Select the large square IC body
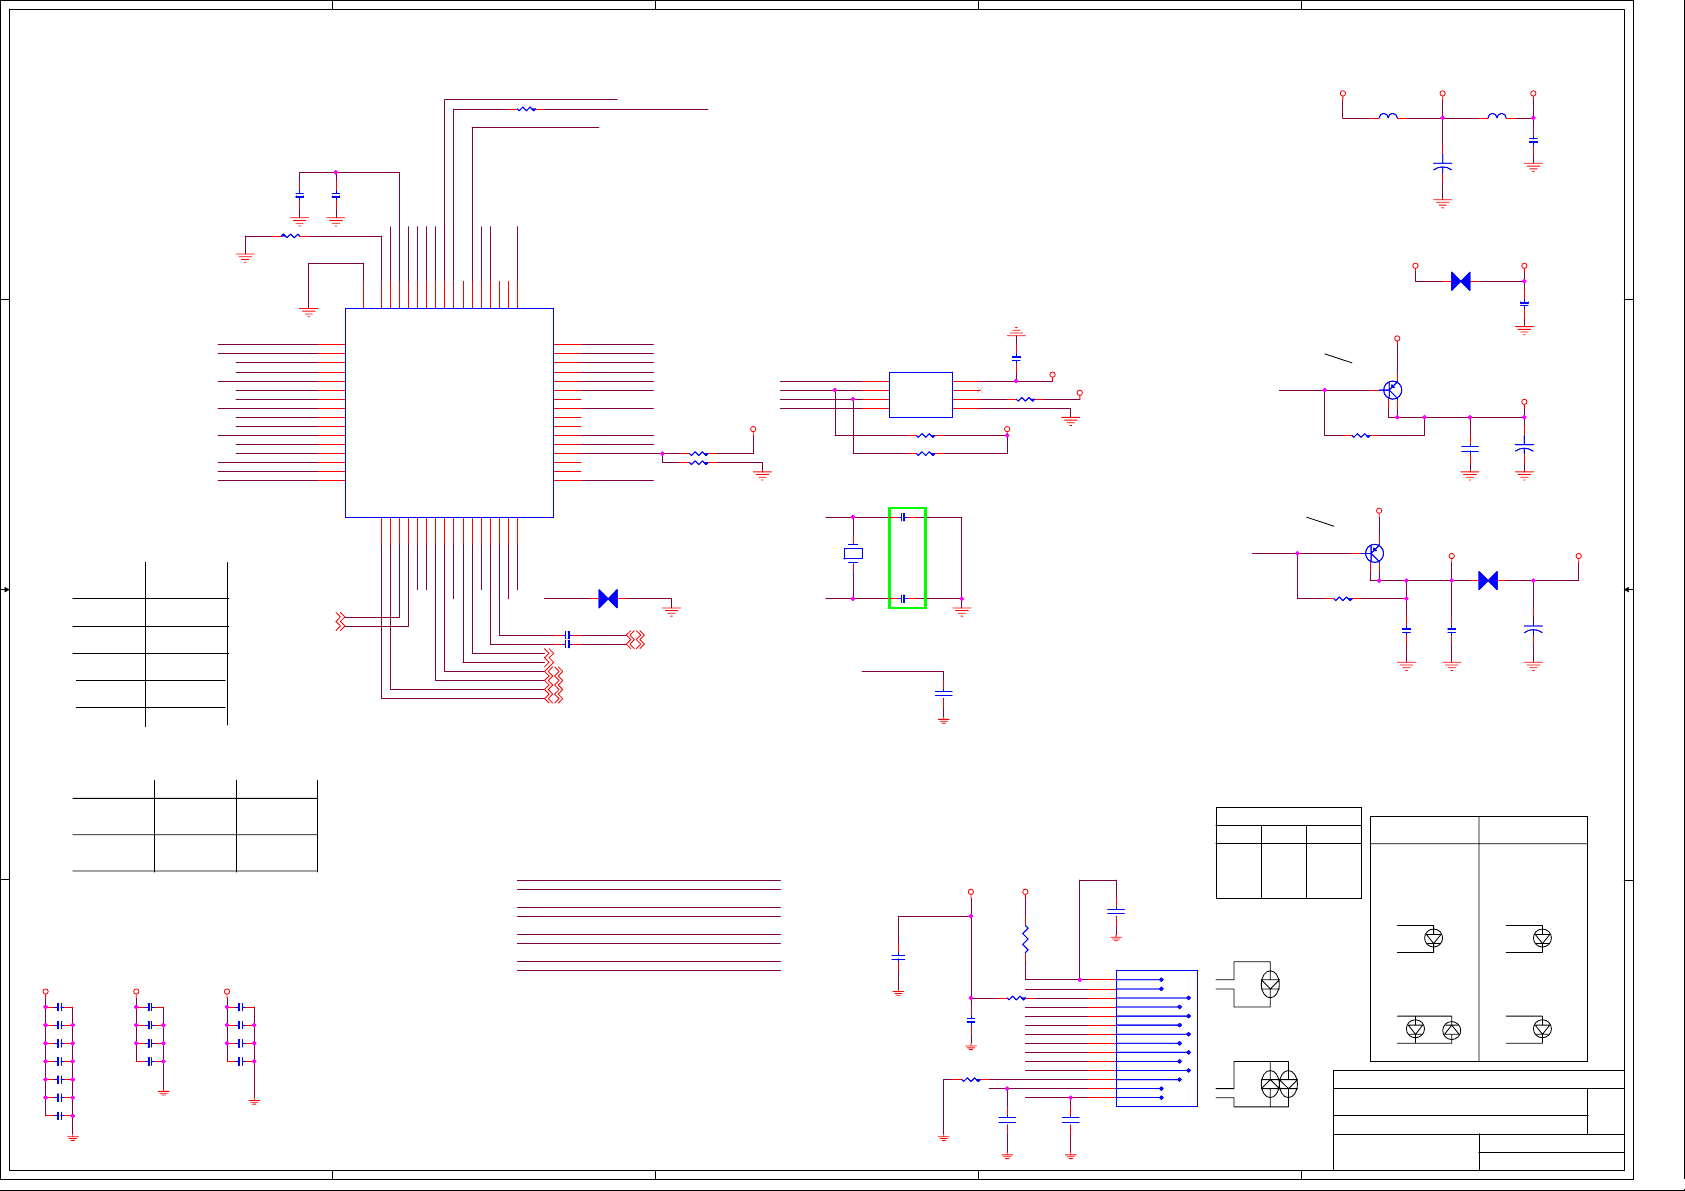Image resolution: width=1685 pixels, height=1191 pixels. coord(449,413)
